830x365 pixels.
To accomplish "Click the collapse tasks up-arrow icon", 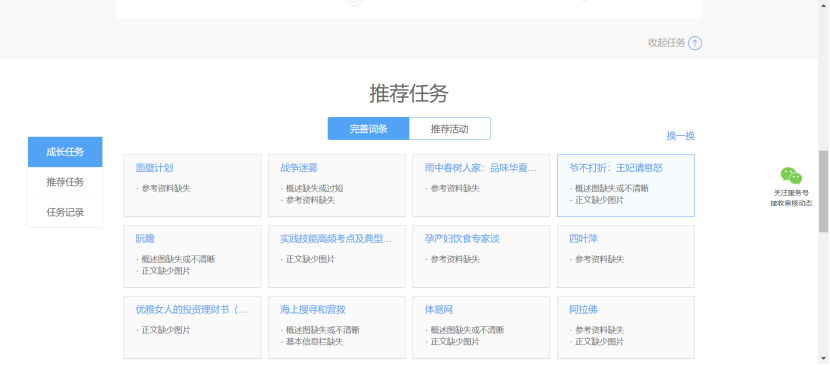I will click(695, 43).
